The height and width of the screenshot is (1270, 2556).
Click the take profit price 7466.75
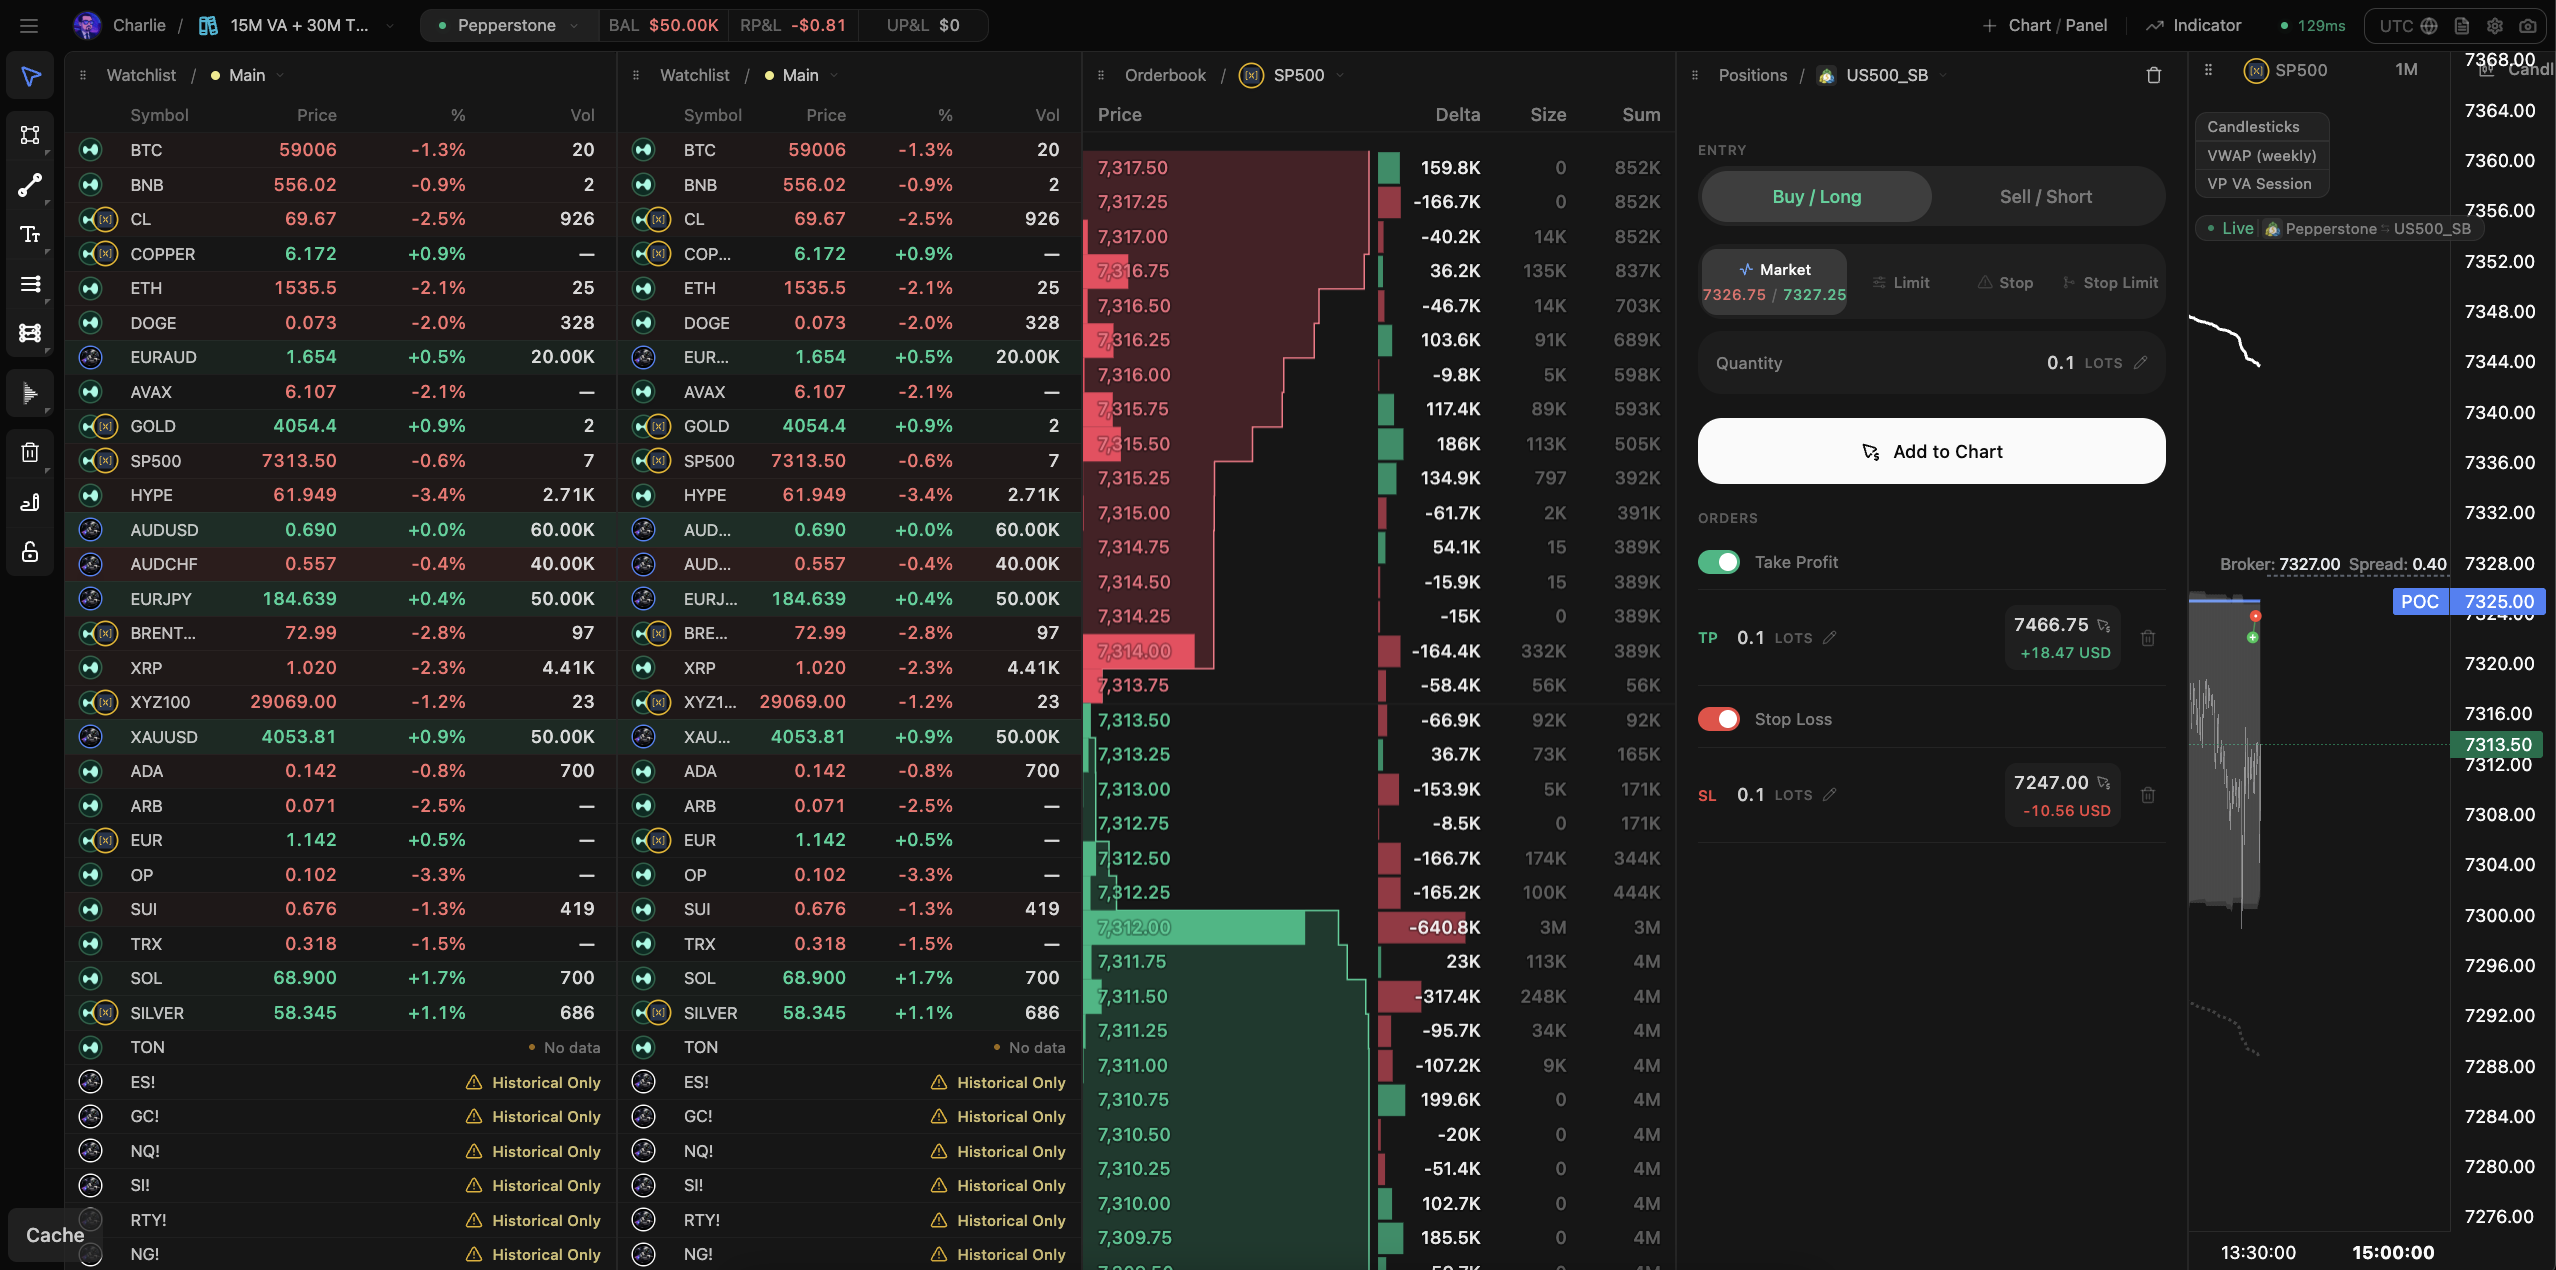click(2050, 625)
